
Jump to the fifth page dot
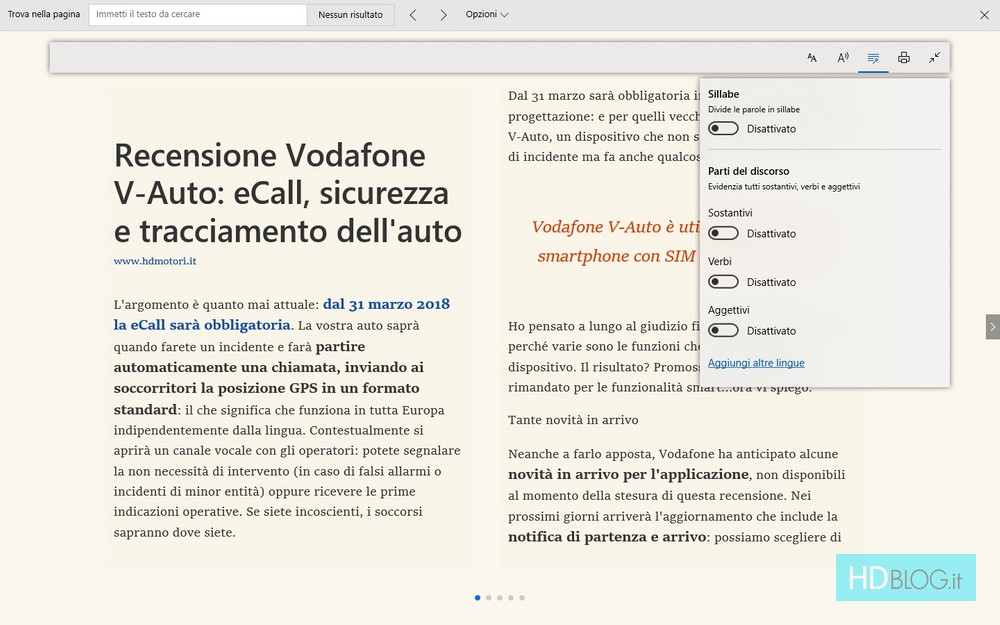click(x=522, y=598)
